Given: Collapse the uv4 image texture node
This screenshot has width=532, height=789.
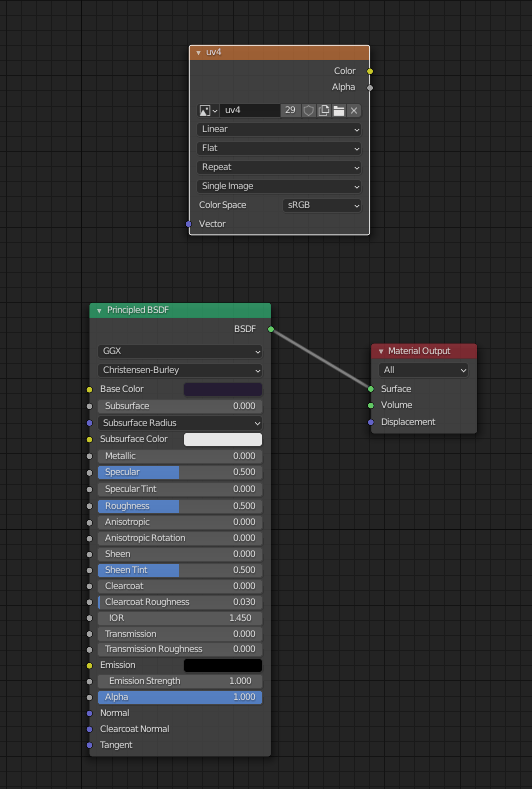Looking at the screenshot, I should pos(198,53).
